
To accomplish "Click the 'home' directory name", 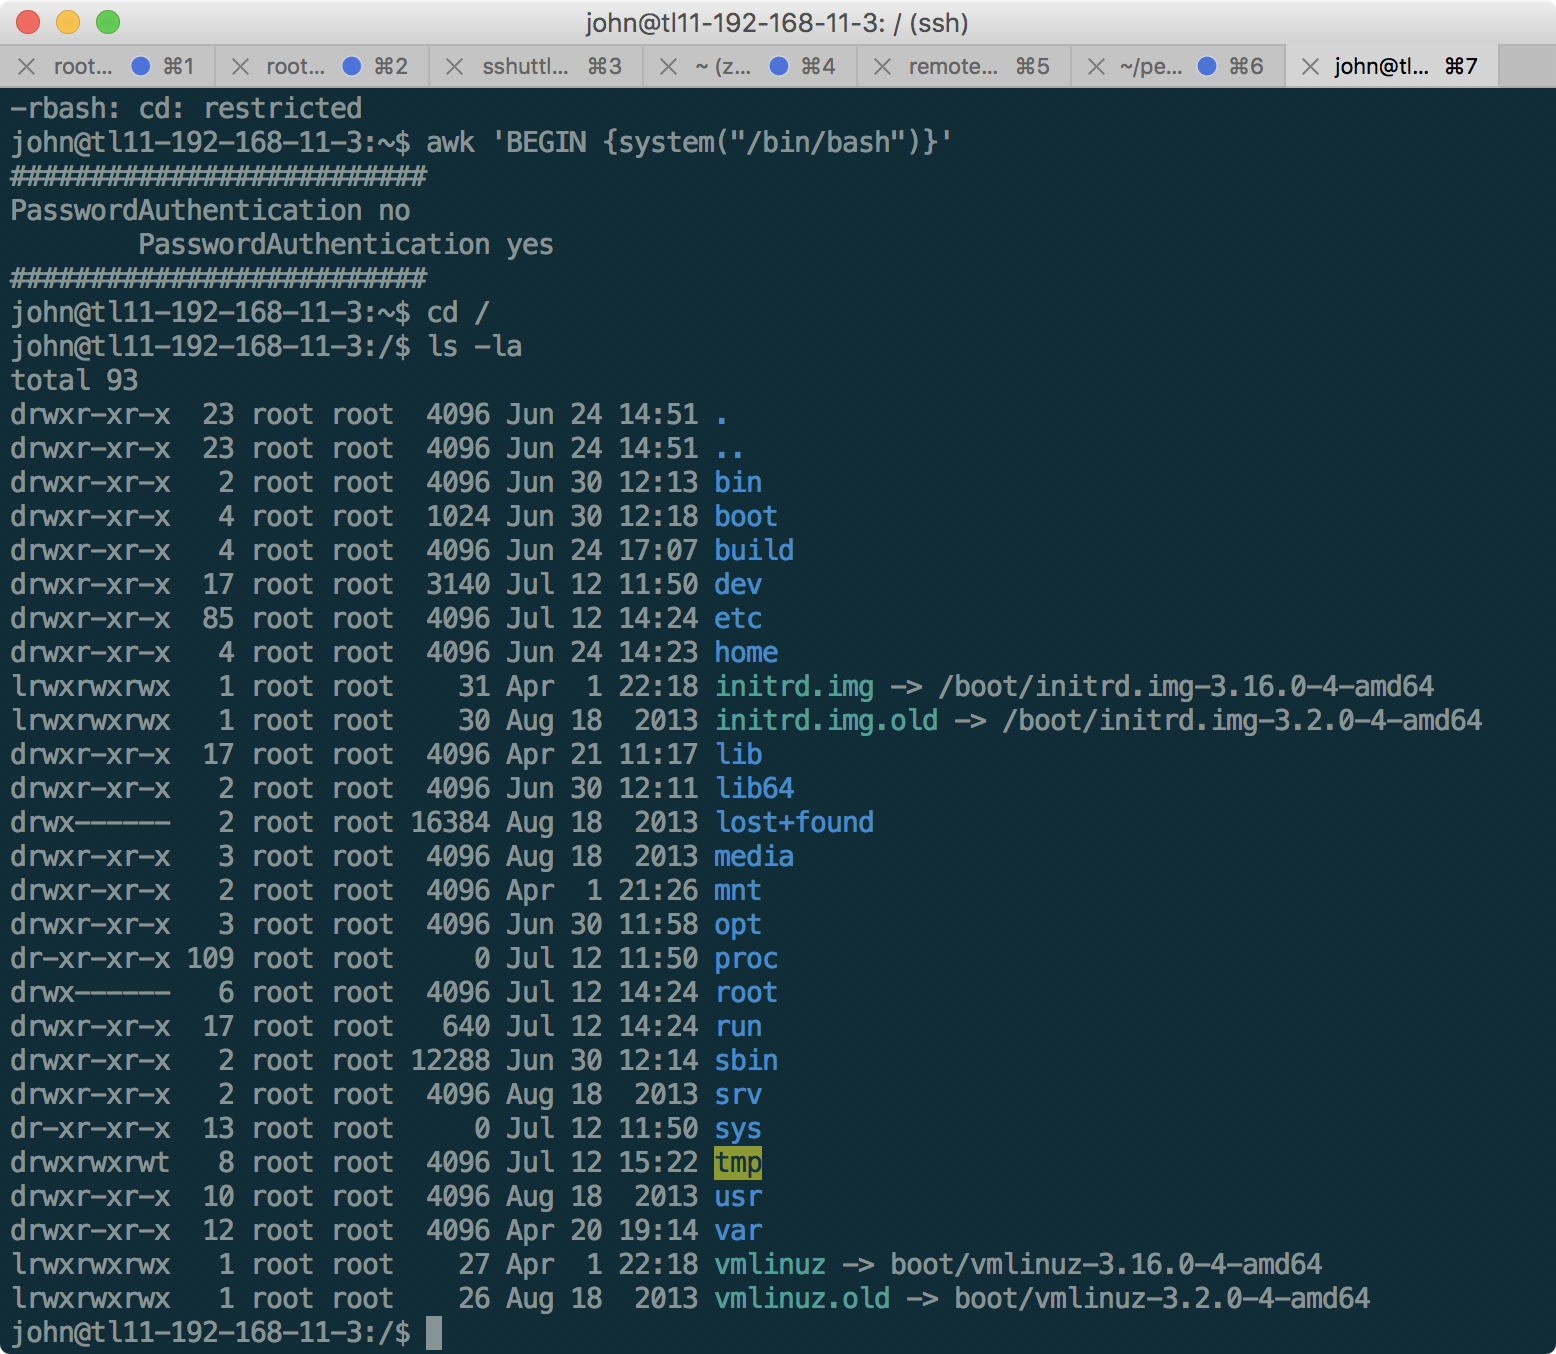I will [746, 652].
